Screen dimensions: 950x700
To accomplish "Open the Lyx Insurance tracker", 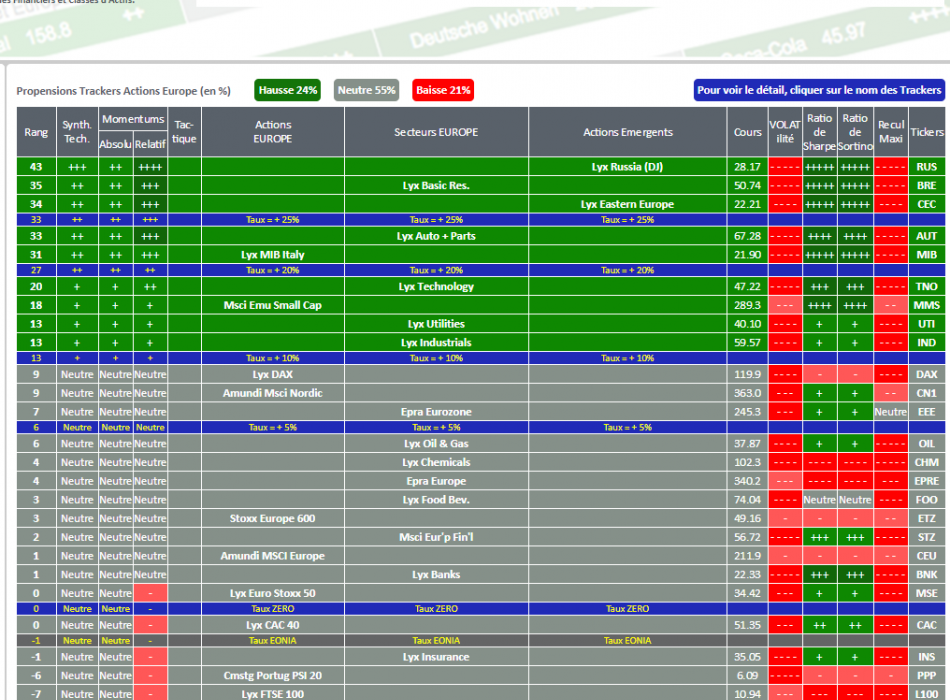I will coord(436,656).
